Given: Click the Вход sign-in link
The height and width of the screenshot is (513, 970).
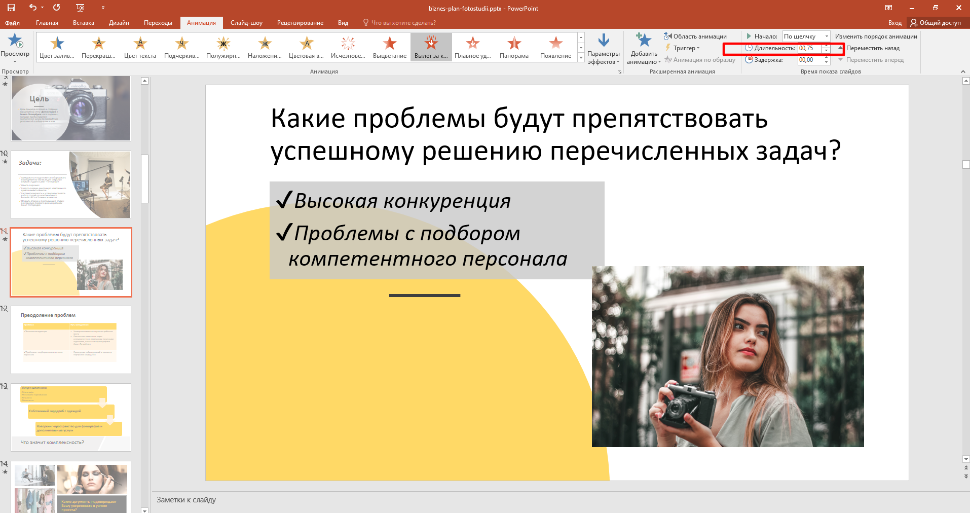Looking at the screenshot, I should (895, 23).
